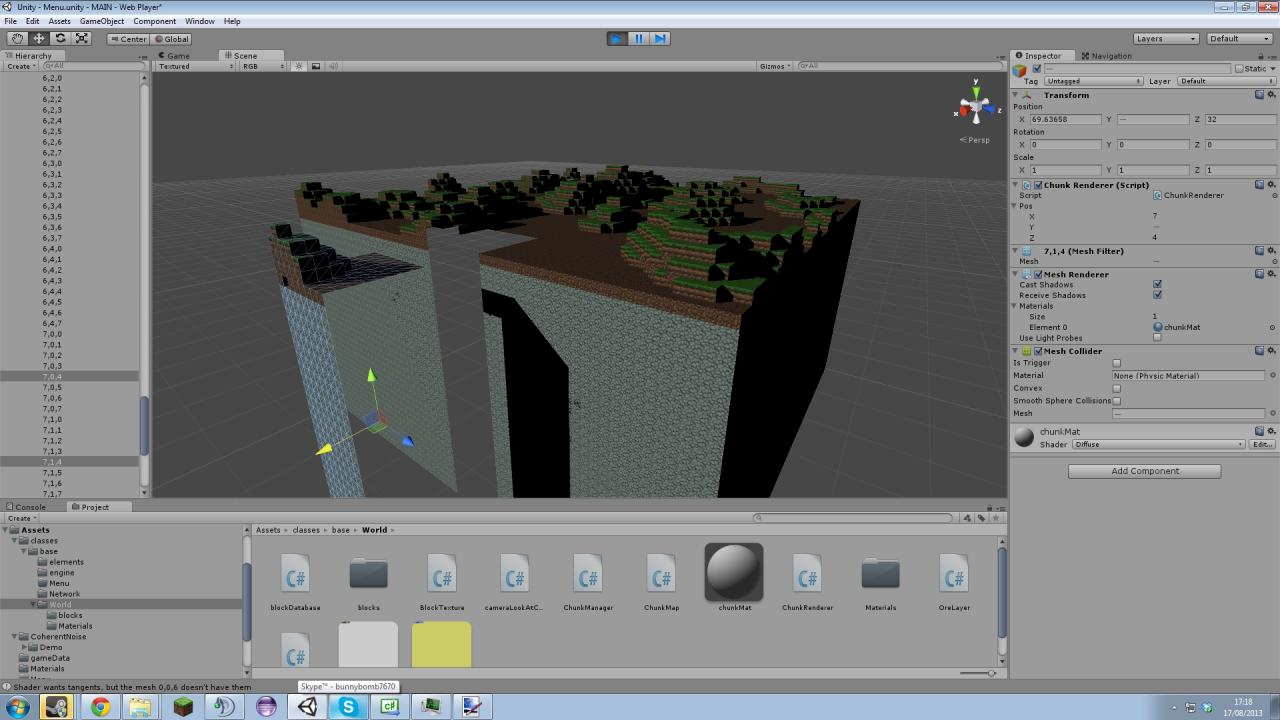Open the Layers dropdown

(x=1165, y=38)
